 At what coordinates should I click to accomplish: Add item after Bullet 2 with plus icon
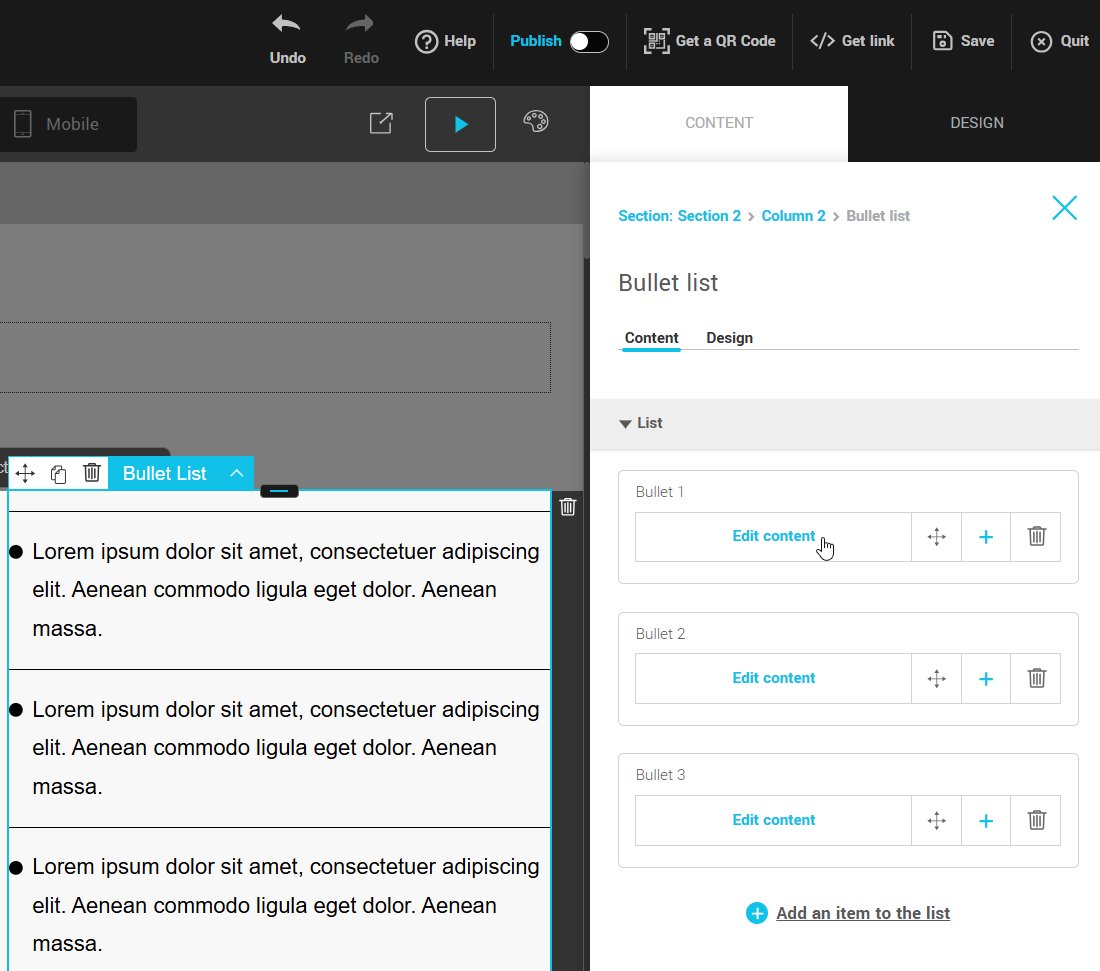(x=986, y=679)
